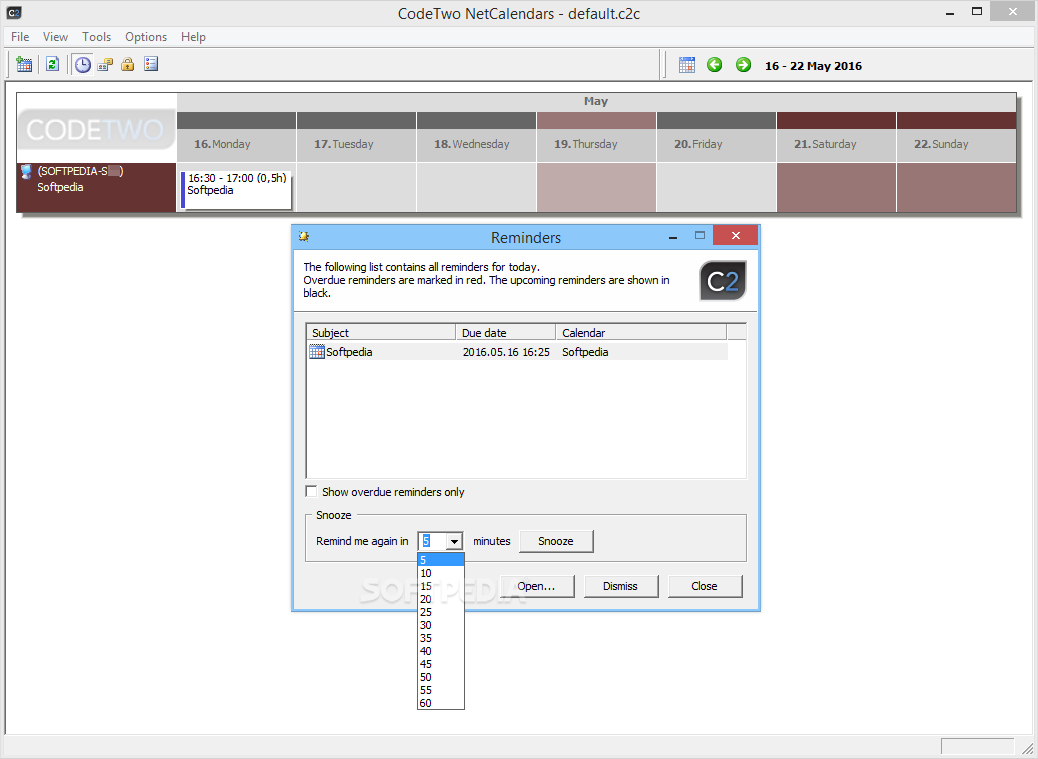The image size is (1038, 759).
Task: Open the File menu
Action: (20, 36)
